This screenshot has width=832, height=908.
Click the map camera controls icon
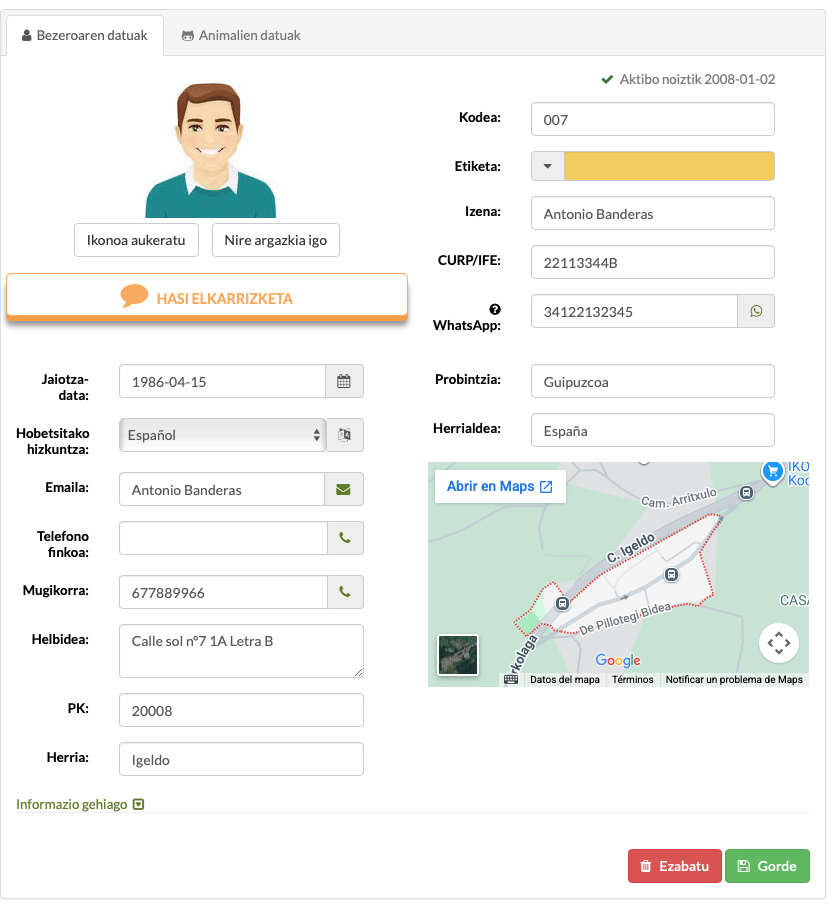[x=778, y=643]
